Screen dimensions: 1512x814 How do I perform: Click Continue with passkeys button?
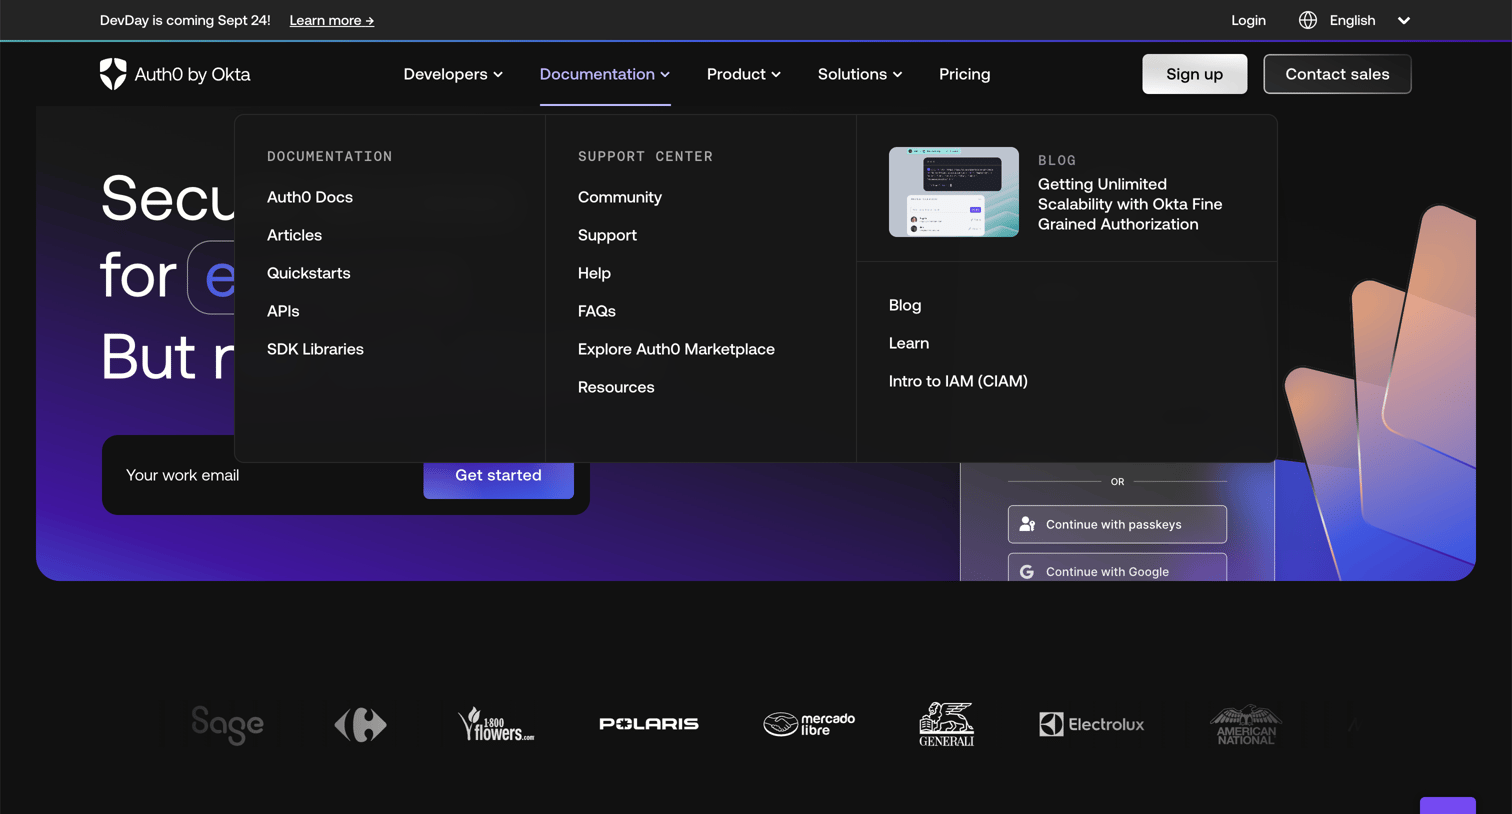click(1117, 524)
